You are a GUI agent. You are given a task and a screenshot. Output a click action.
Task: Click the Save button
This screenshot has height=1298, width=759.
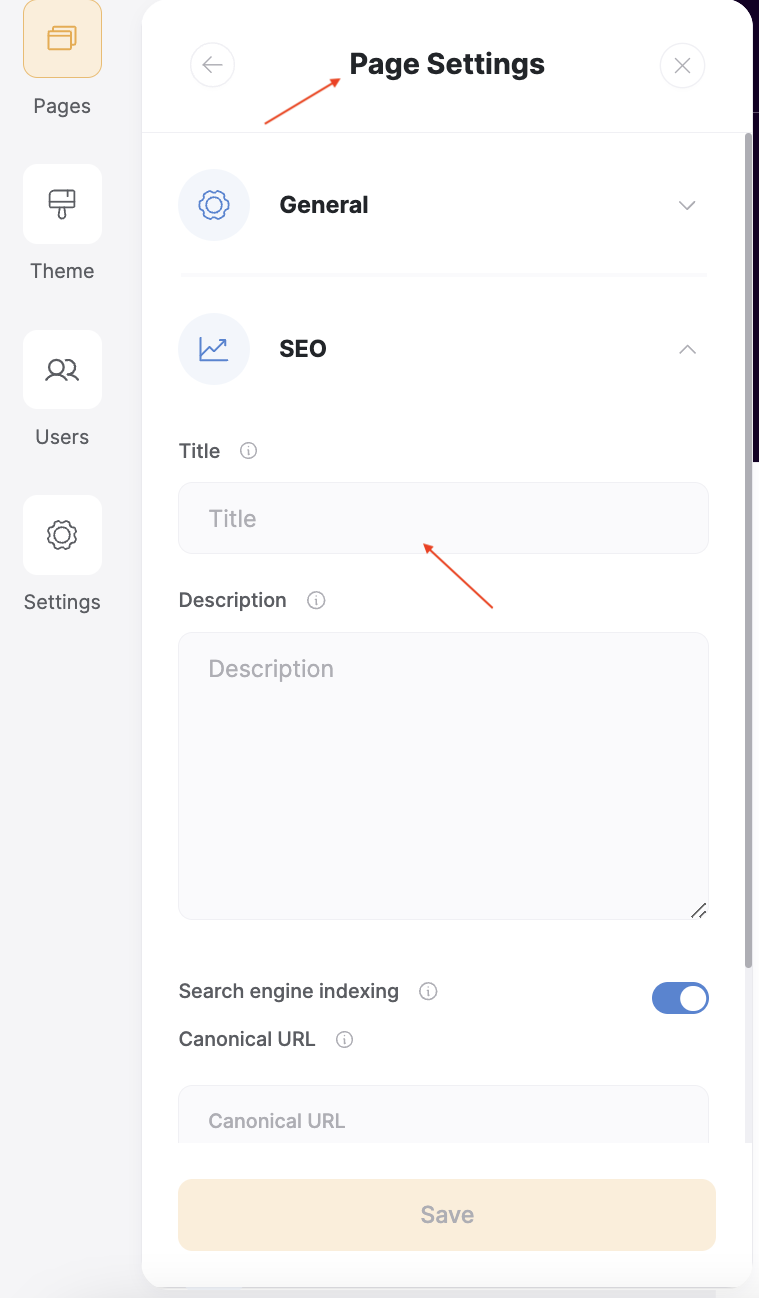[x=447, y=1215]
